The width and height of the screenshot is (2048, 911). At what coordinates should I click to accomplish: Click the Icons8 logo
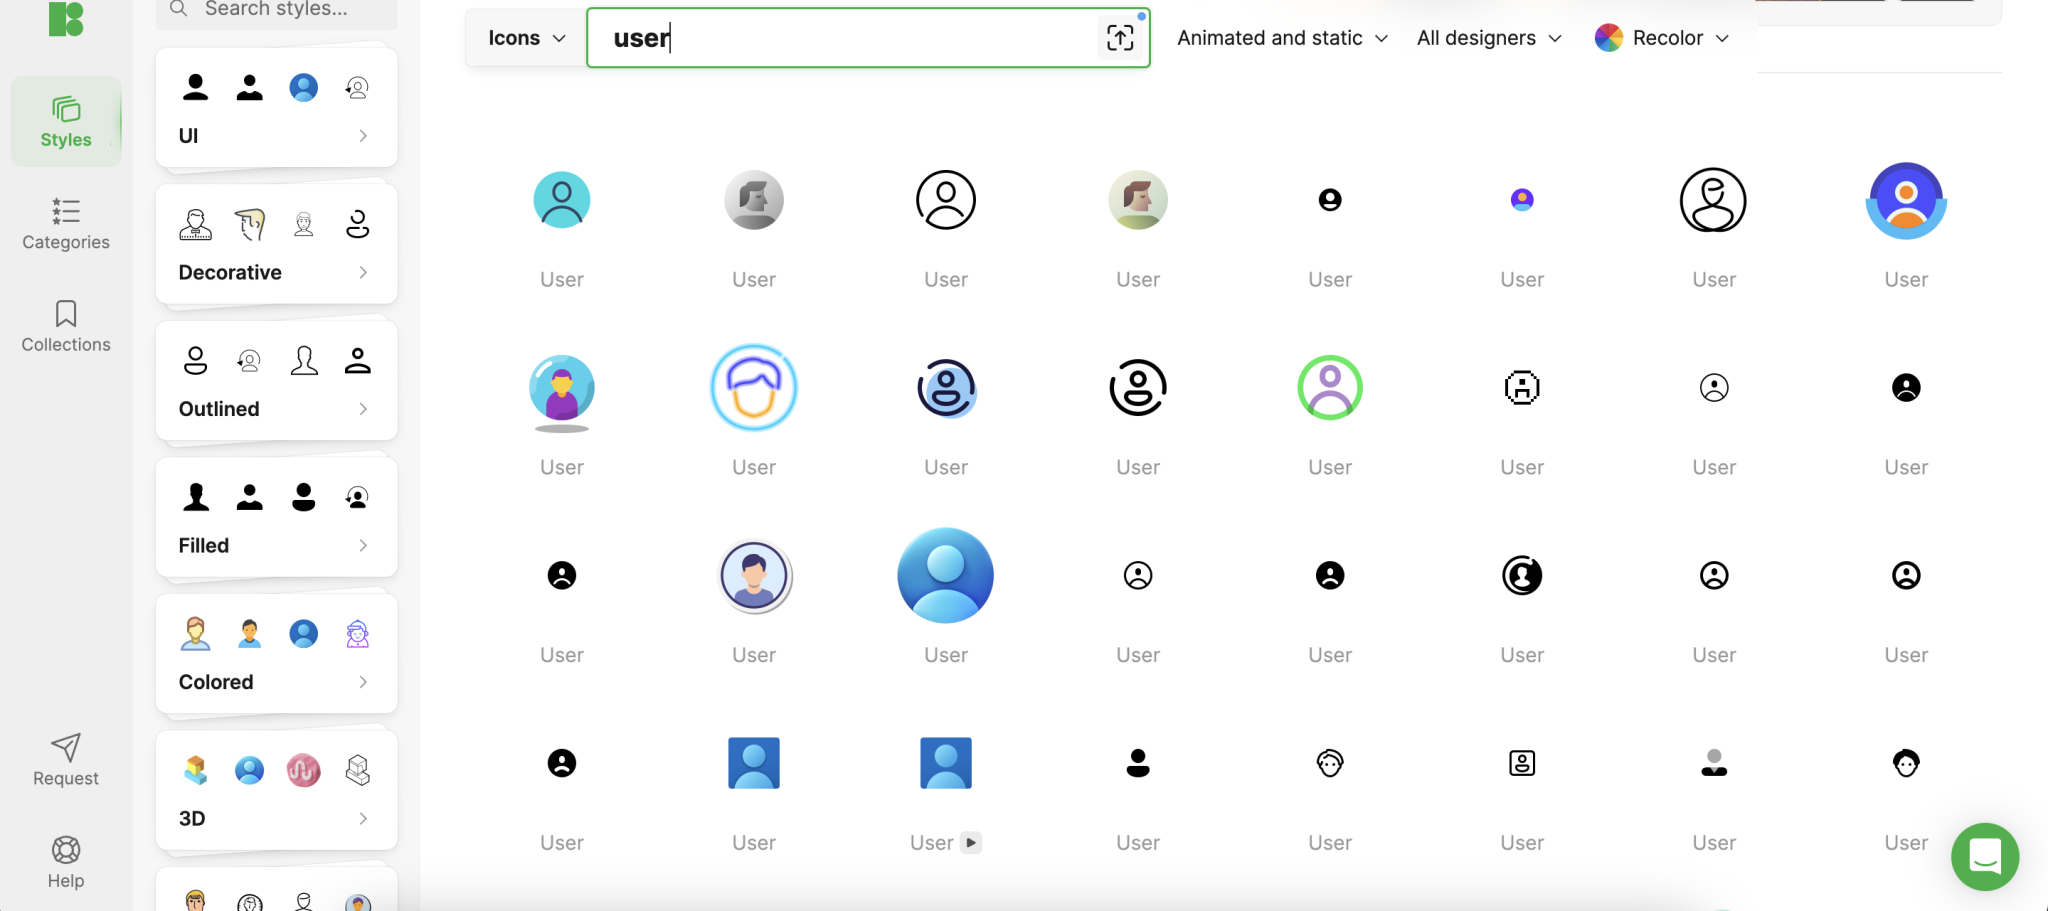pos(65,19)
